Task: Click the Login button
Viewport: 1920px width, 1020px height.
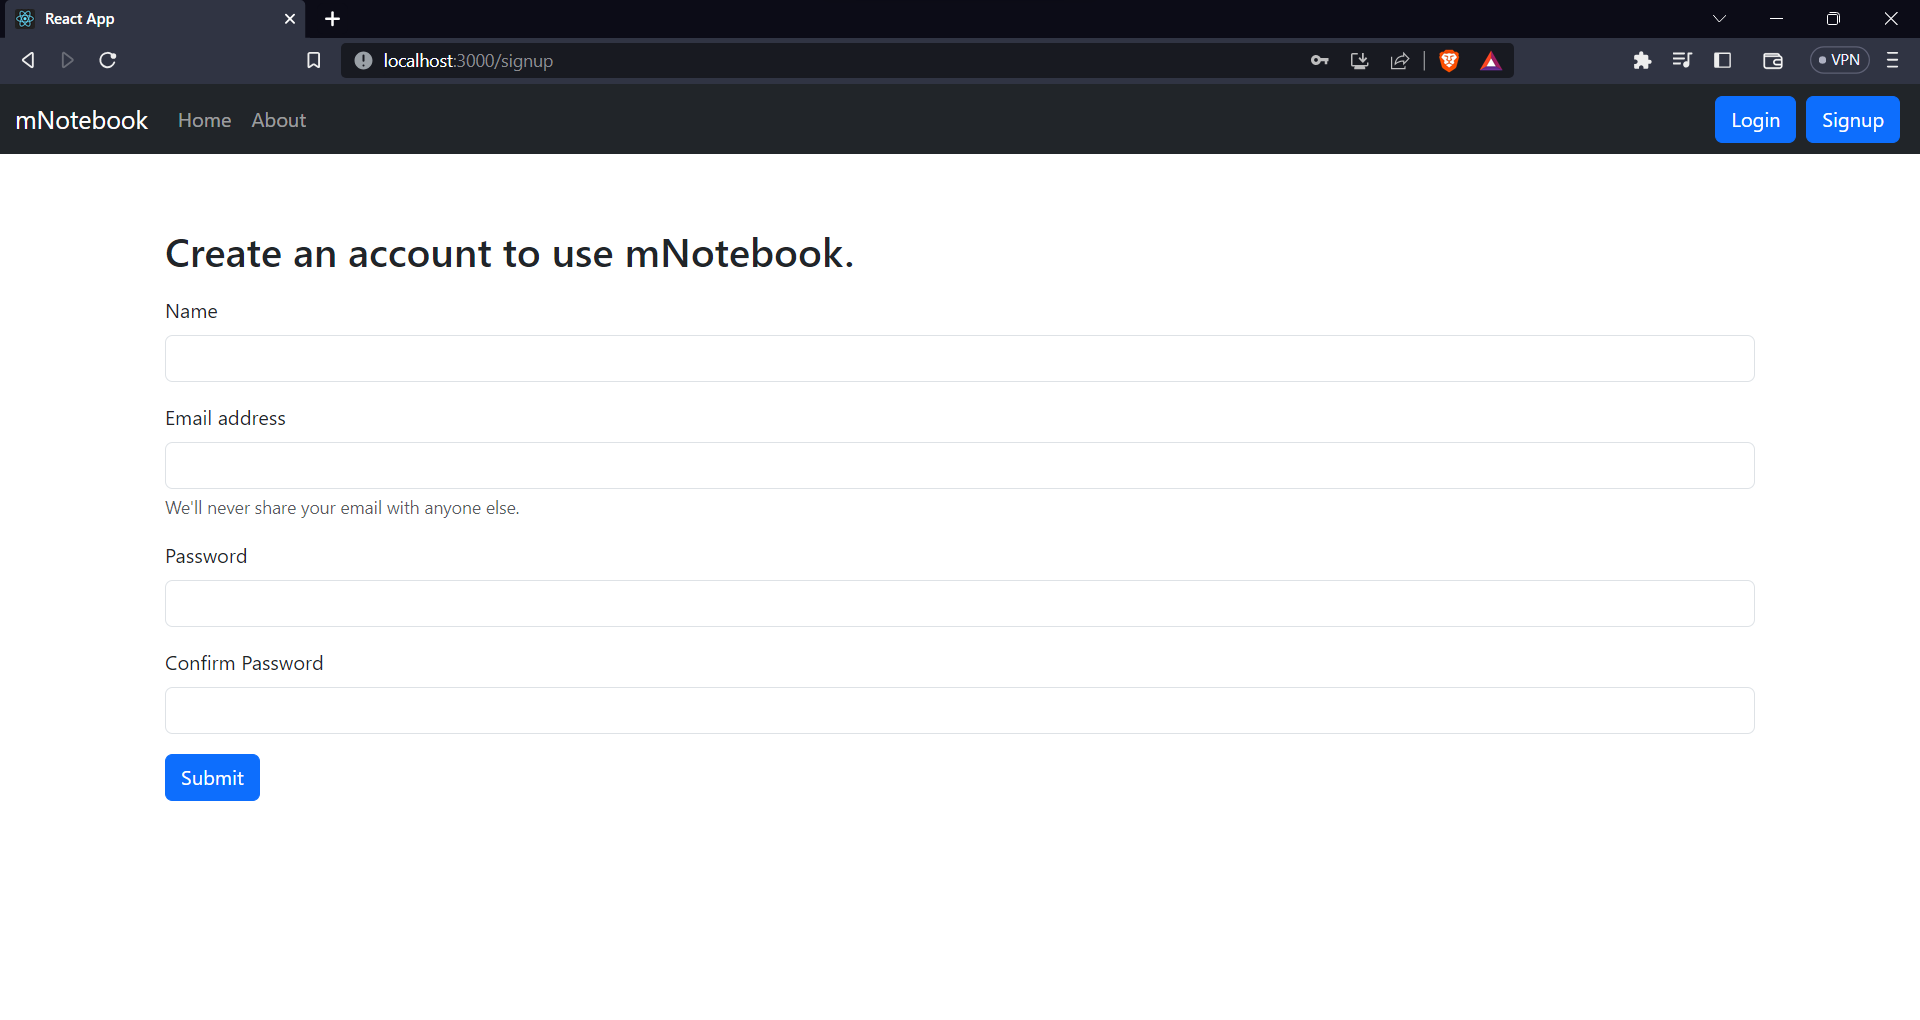Action: point(1755,119)
